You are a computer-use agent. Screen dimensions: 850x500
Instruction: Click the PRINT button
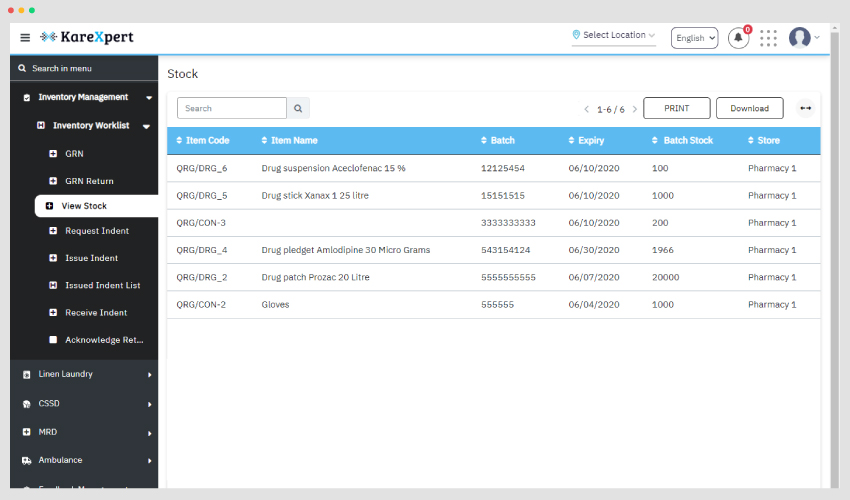677,108
